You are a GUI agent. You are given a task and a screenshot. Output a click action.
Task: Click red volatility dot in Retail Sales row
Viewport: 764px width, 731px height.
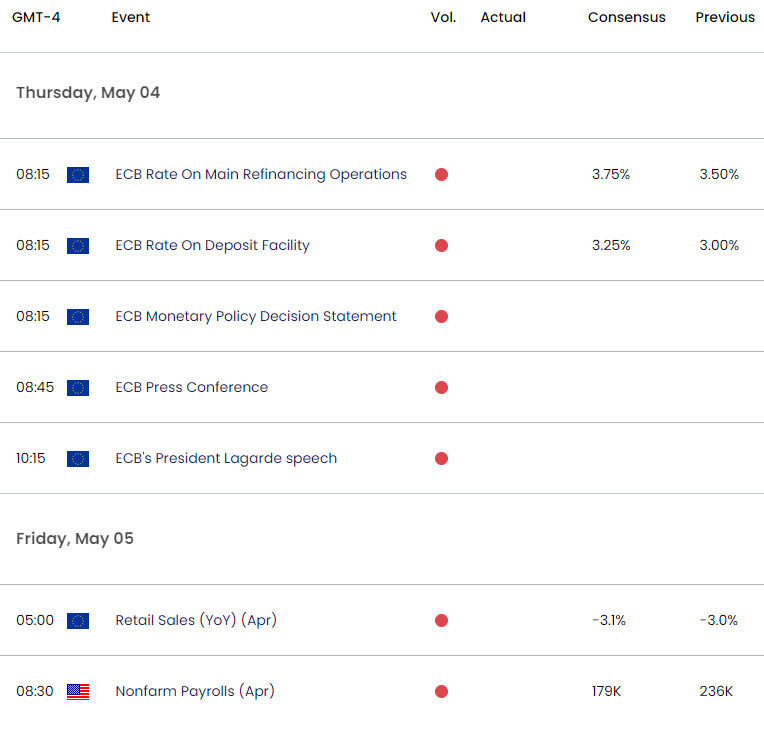441,621
